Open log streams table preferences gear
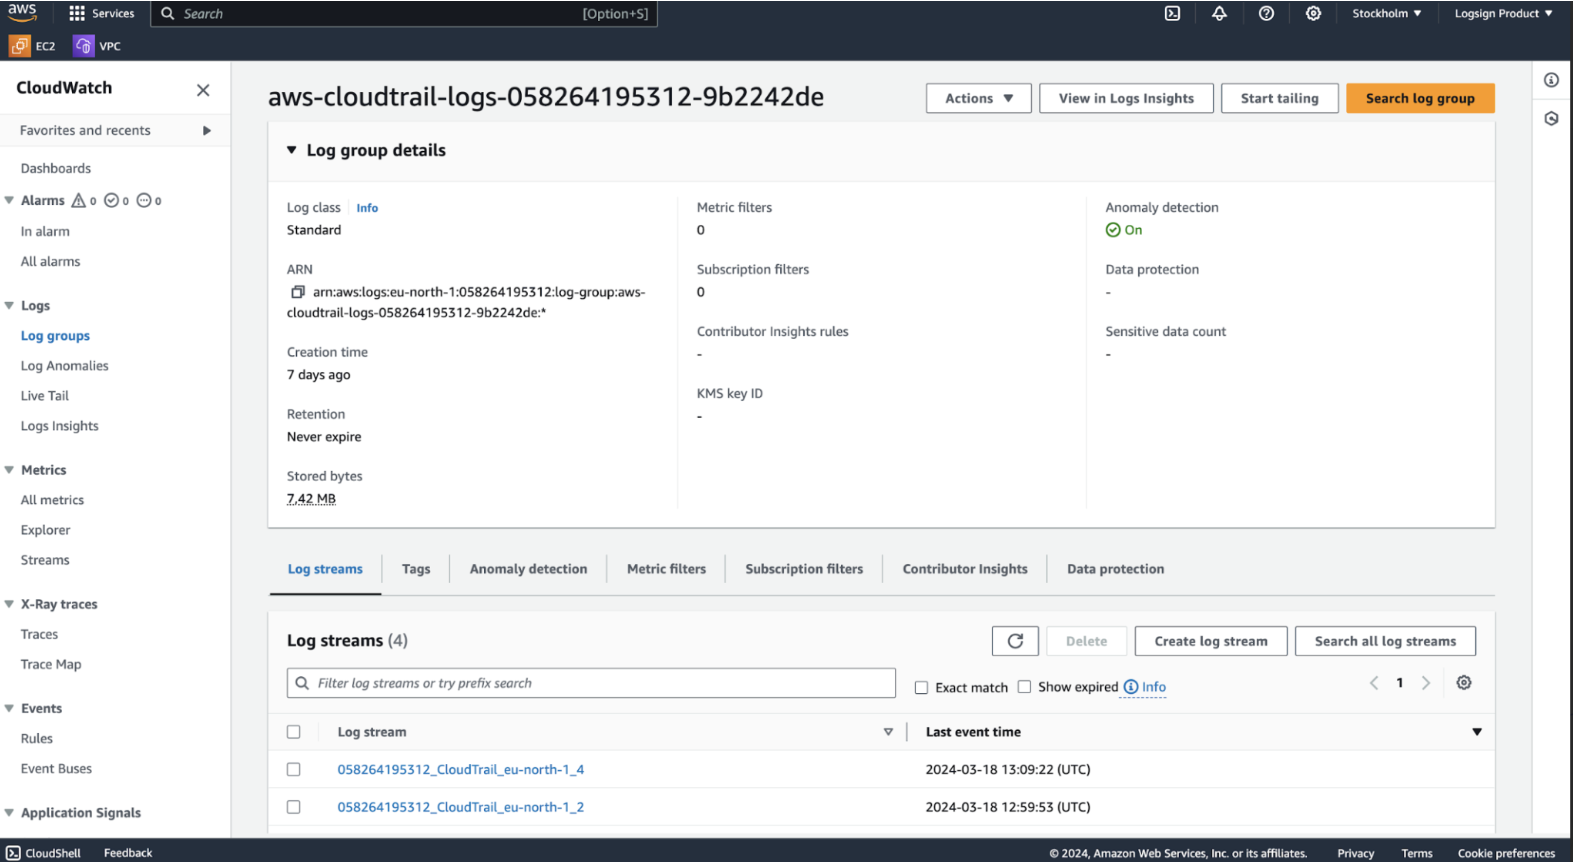The image size is (1574, 864). tap(1463, 683)
